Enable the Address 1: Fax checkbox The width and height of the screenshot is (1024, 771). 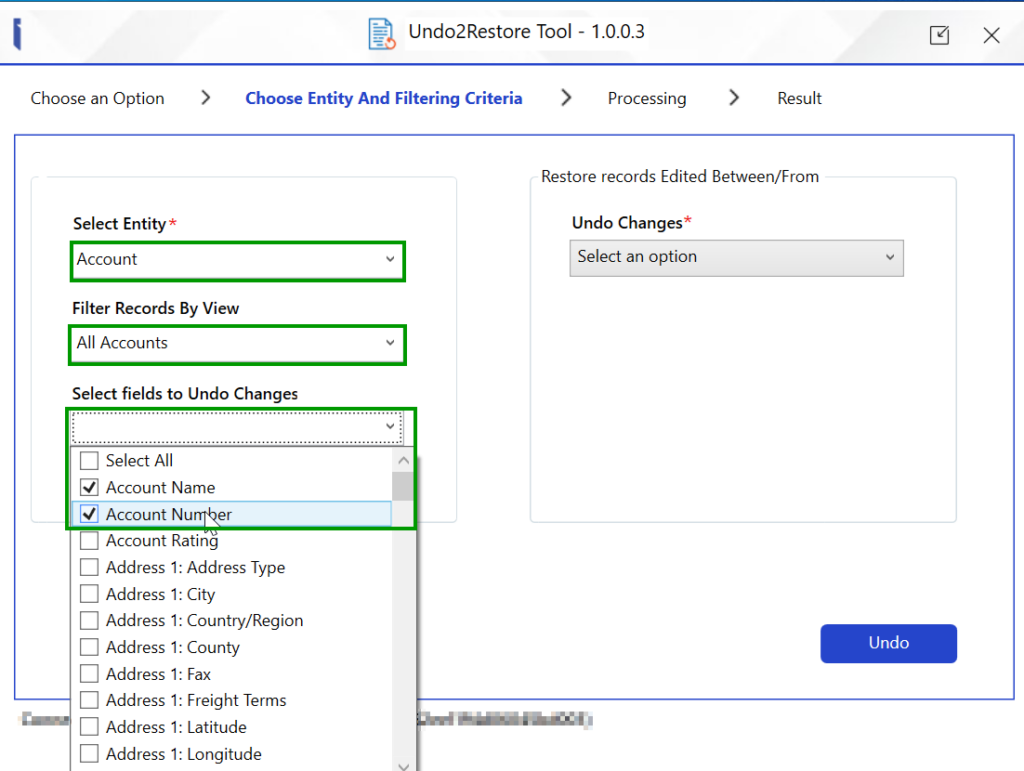tap(88, 673)
